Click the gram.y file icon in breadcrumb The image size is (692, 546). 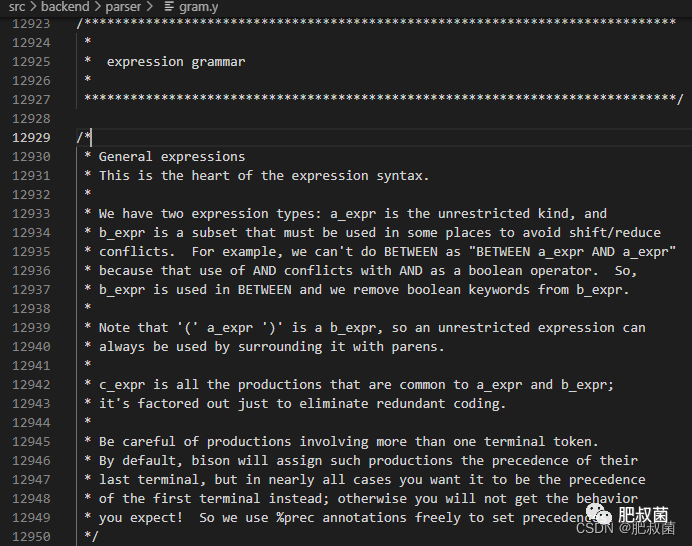(x=169, y=7)
